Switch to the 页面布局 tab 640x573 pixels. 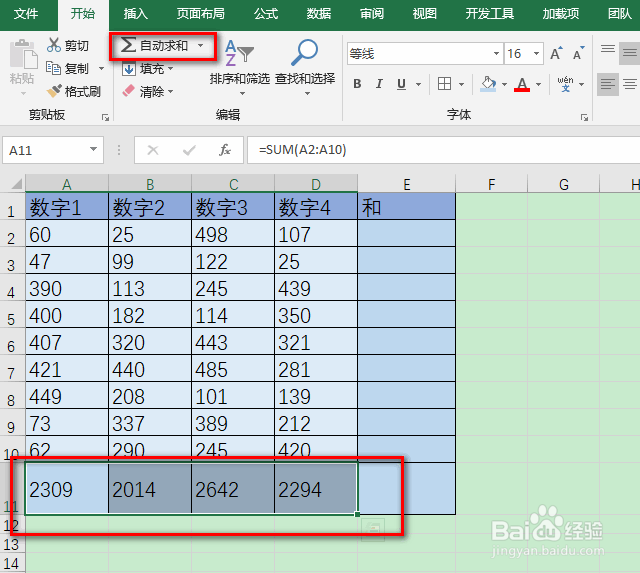(x=200, y=14)
